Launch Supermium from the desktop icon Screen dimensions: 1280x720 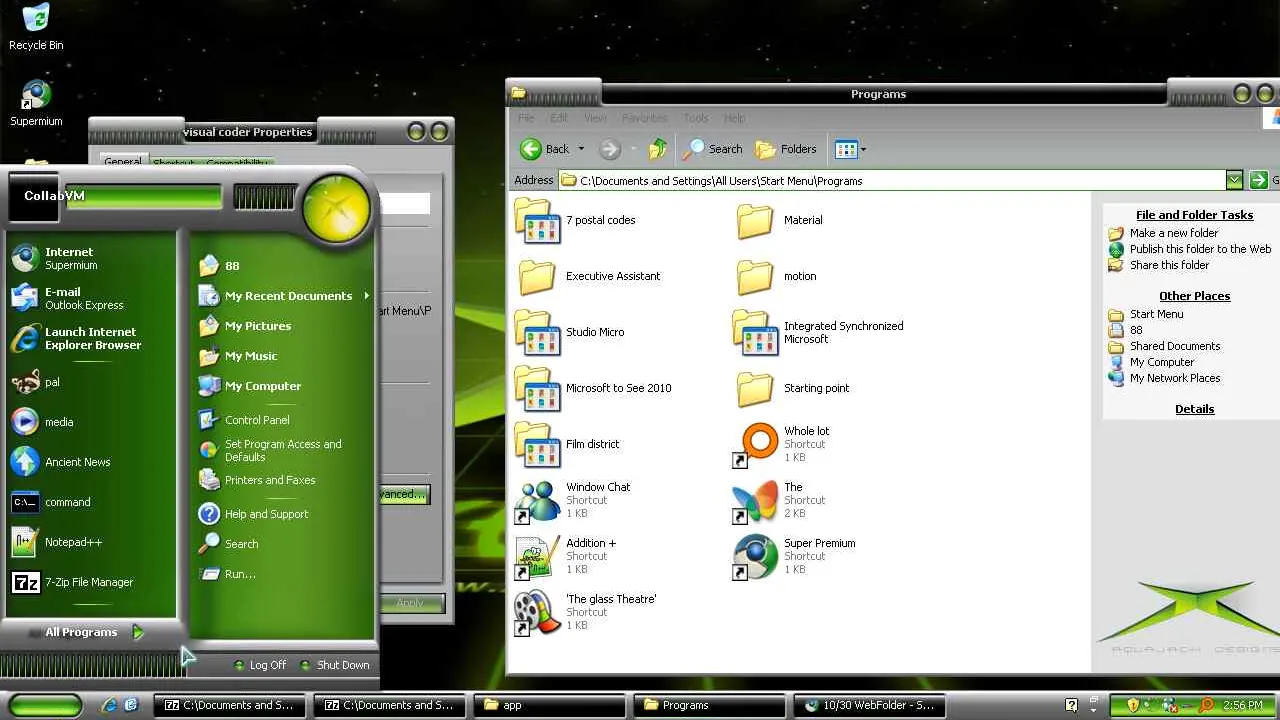click(x=36, y=104)
